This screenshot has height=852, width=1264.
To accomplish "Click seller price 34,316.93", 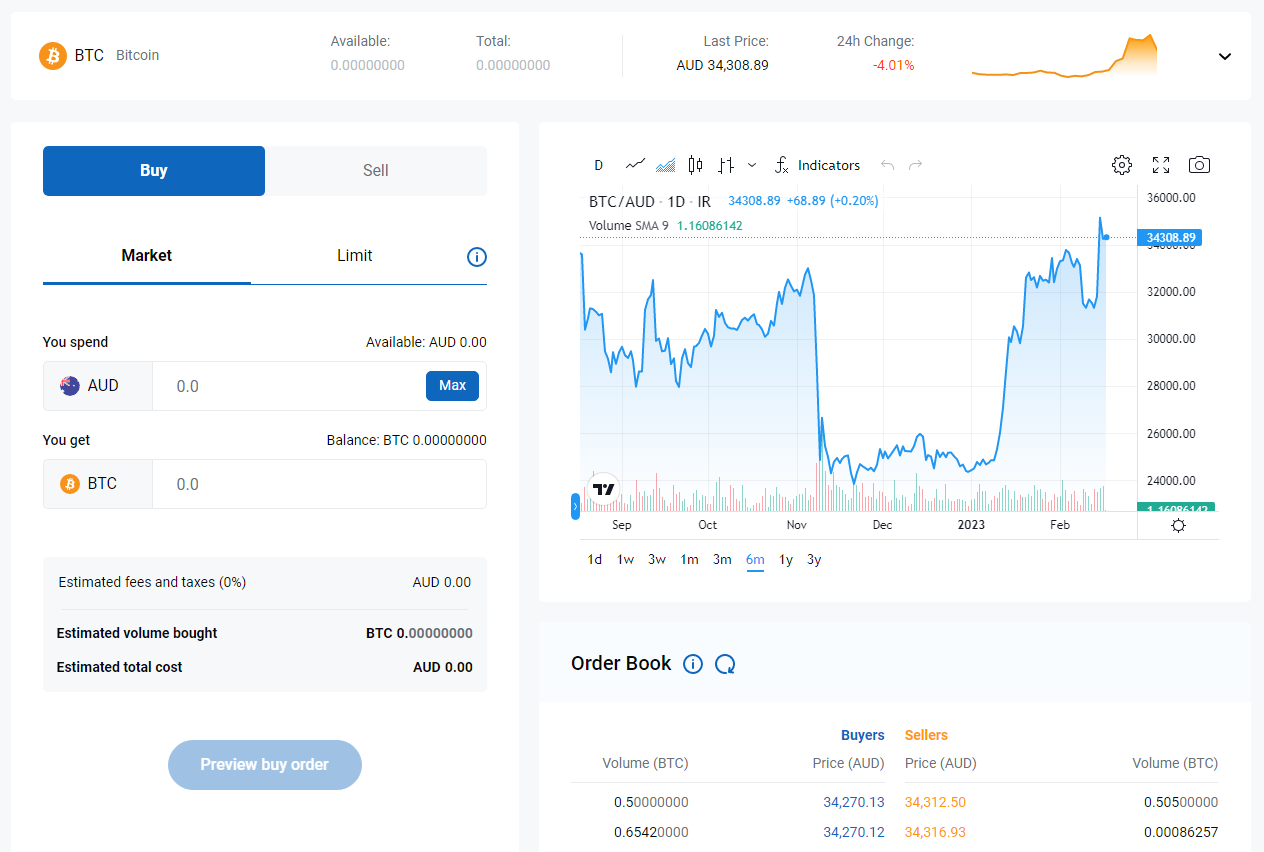I will pos(935,832).
